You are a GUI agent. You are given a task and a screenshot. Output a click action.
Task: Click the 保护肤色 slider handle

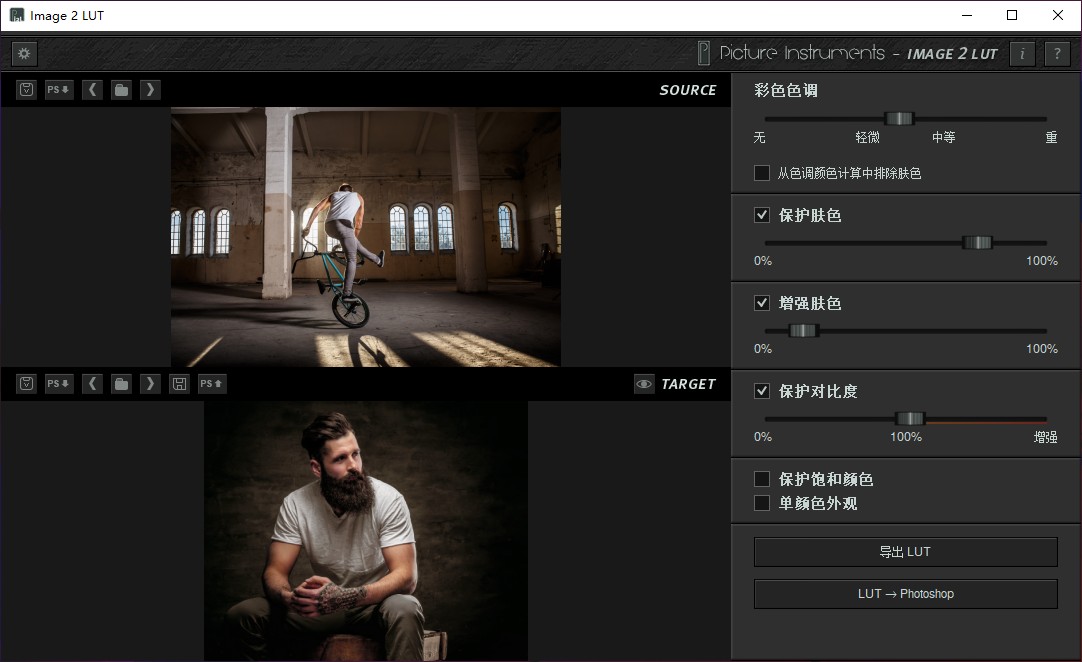[x=977, y=242]
